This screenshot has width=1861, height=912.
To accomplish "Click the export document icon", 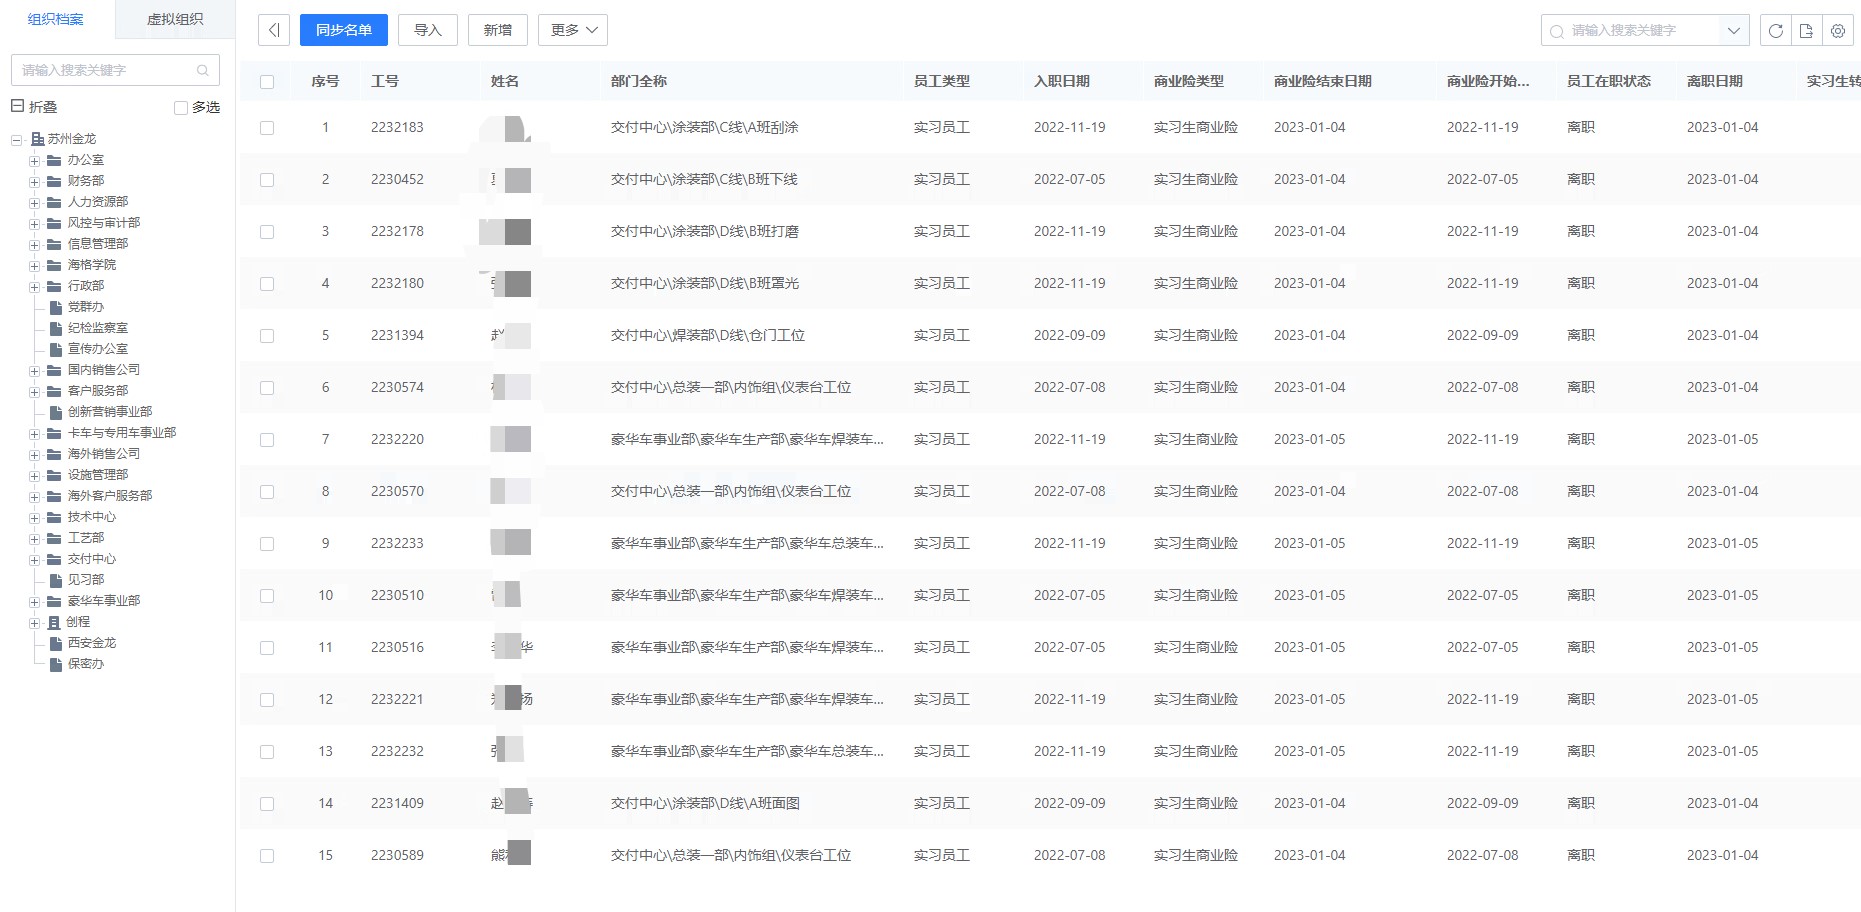I will (1806, 31).
